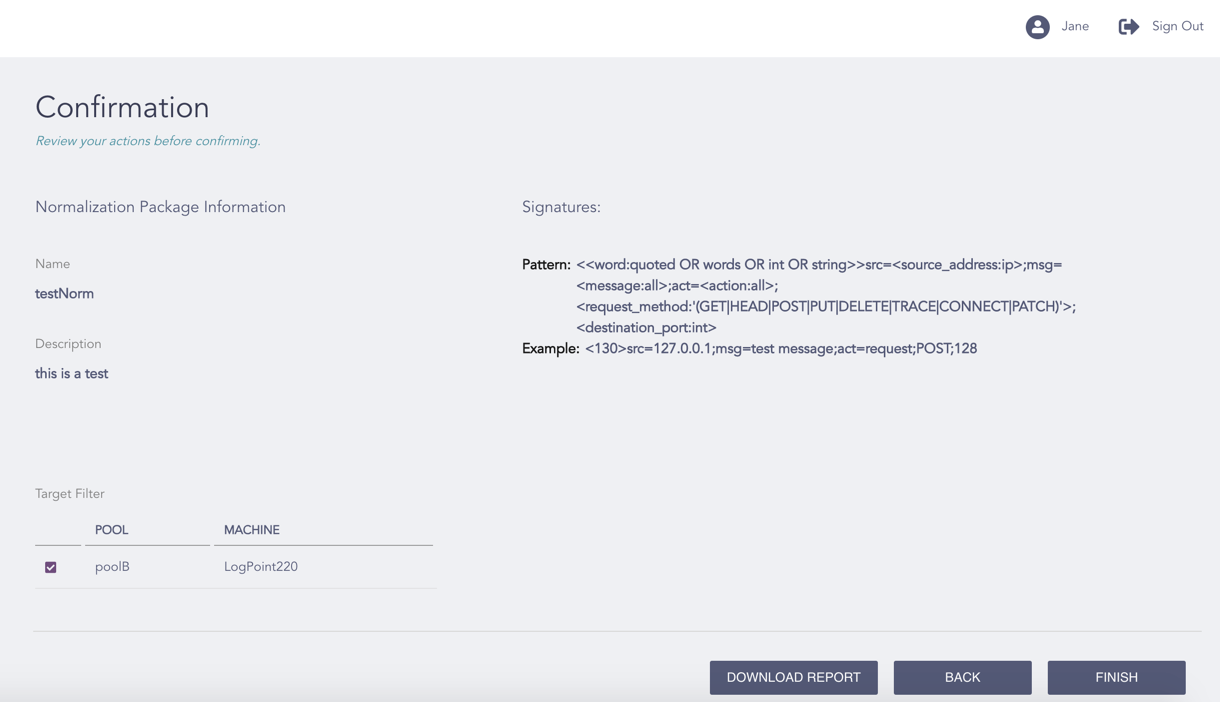The image size is (1220, 702).
Task: Click the description text 'this is a test'
Action: tap(71, 373)
